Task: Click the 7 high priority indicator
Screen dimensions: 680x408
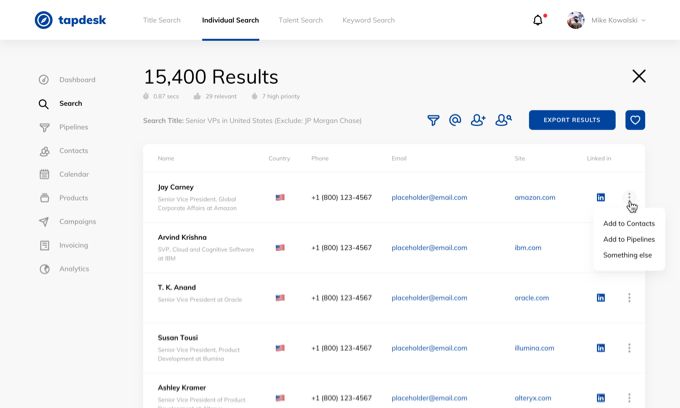Action: [x=276, y=96]
